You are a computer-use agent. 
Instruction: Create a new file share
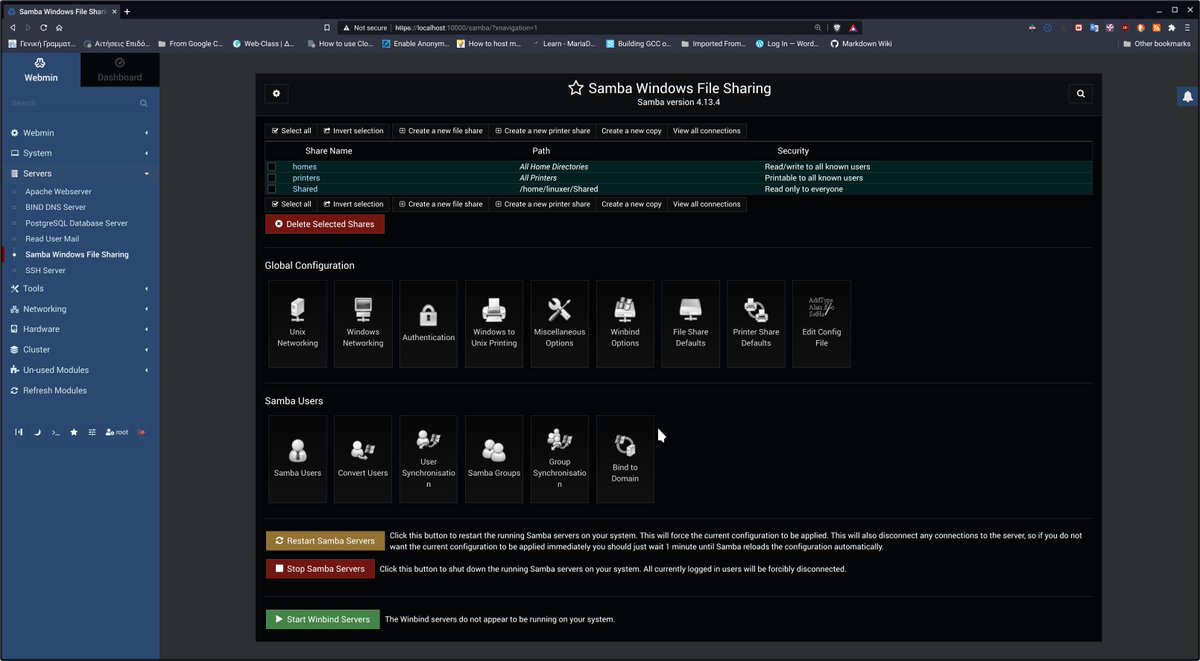pos(440,130)
